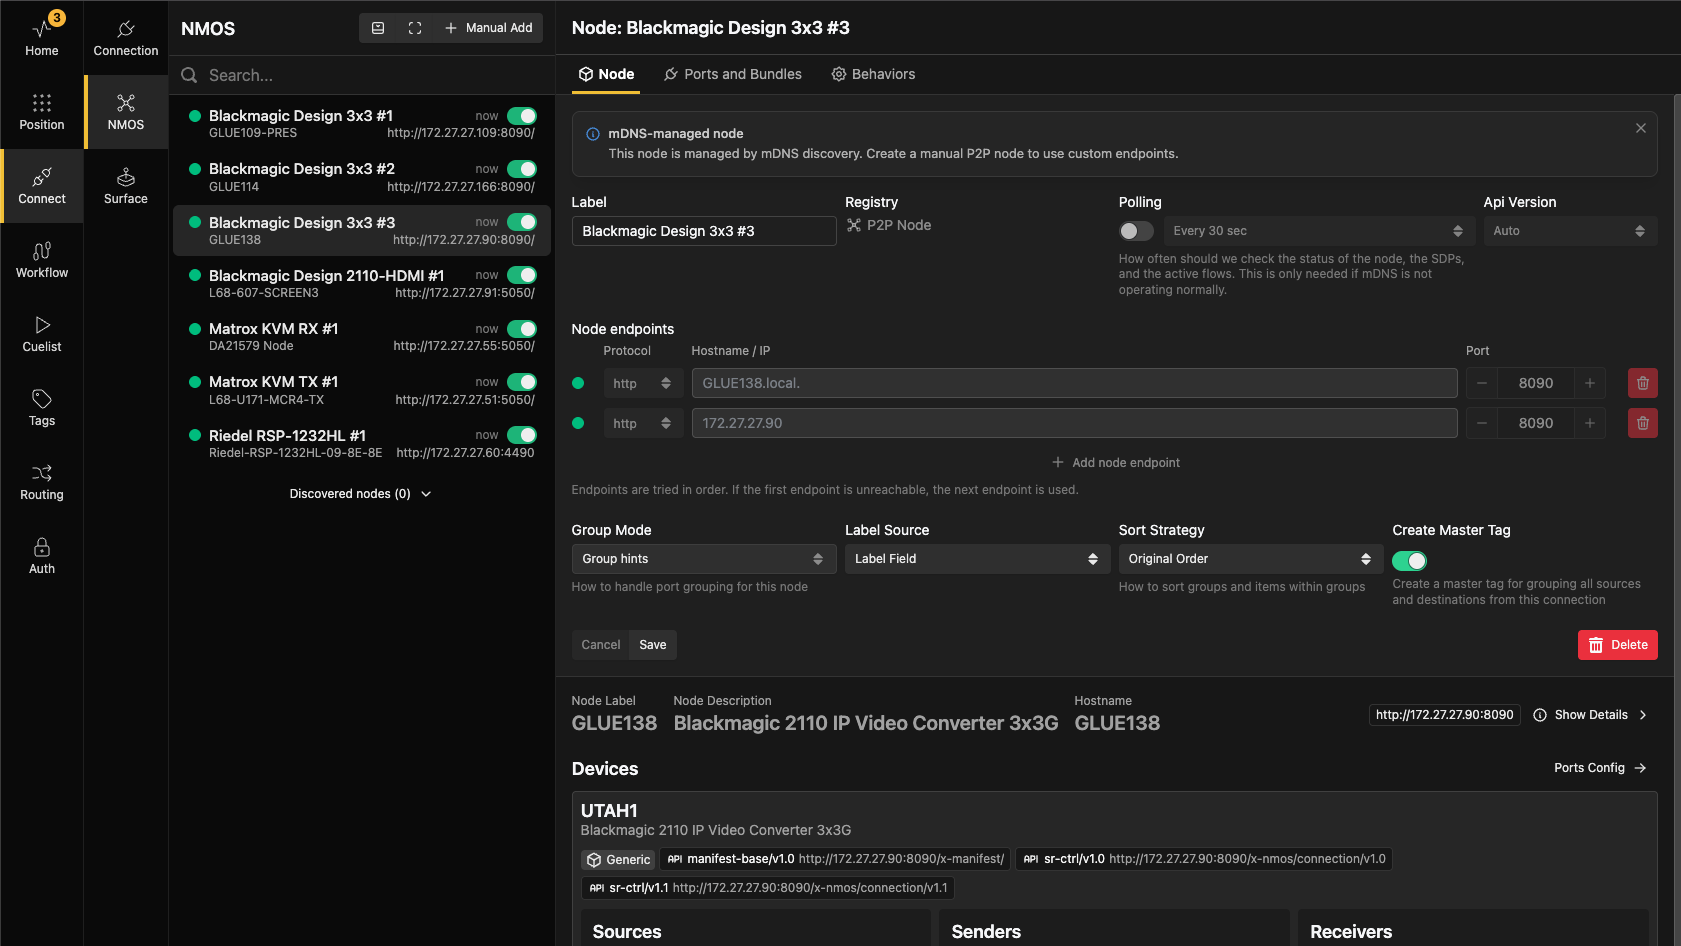Screen dimensions: 1681x946
Task: Decrease port for GLUE138.local. endpoint
Action: coord(1482,383)
